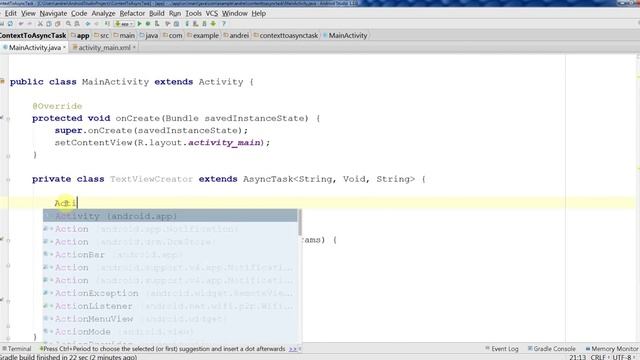
Task: Click the Paste icon in the toolbar
Action: (58, 24)
